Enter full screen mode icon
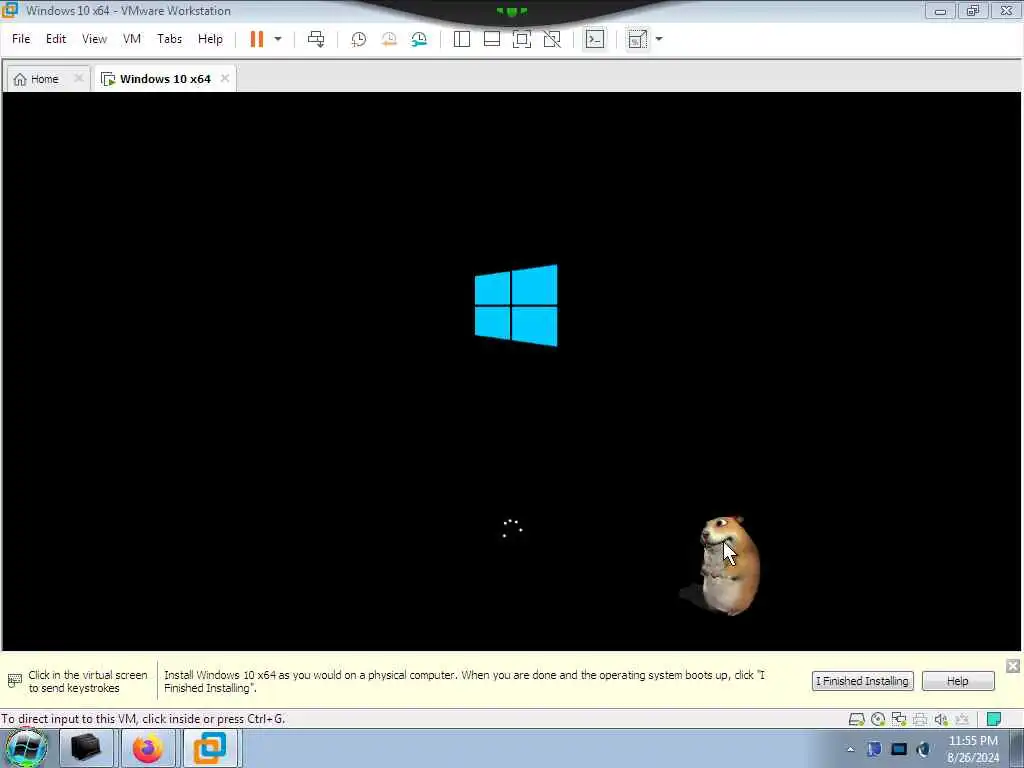The width and height of the screenshot is (1024, 768). point(522,39)
